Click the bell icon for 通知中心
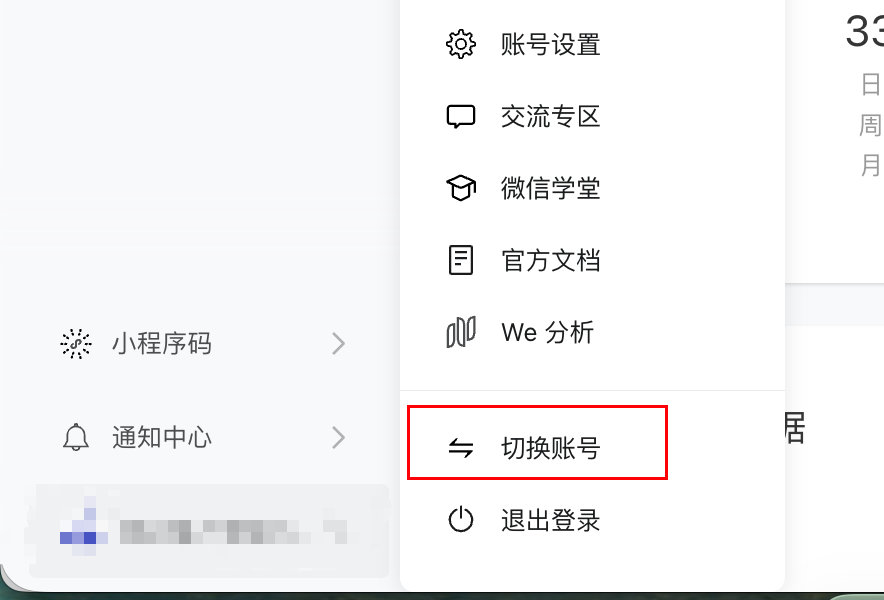This screenshot has width=884, height=600. (76, 437)
